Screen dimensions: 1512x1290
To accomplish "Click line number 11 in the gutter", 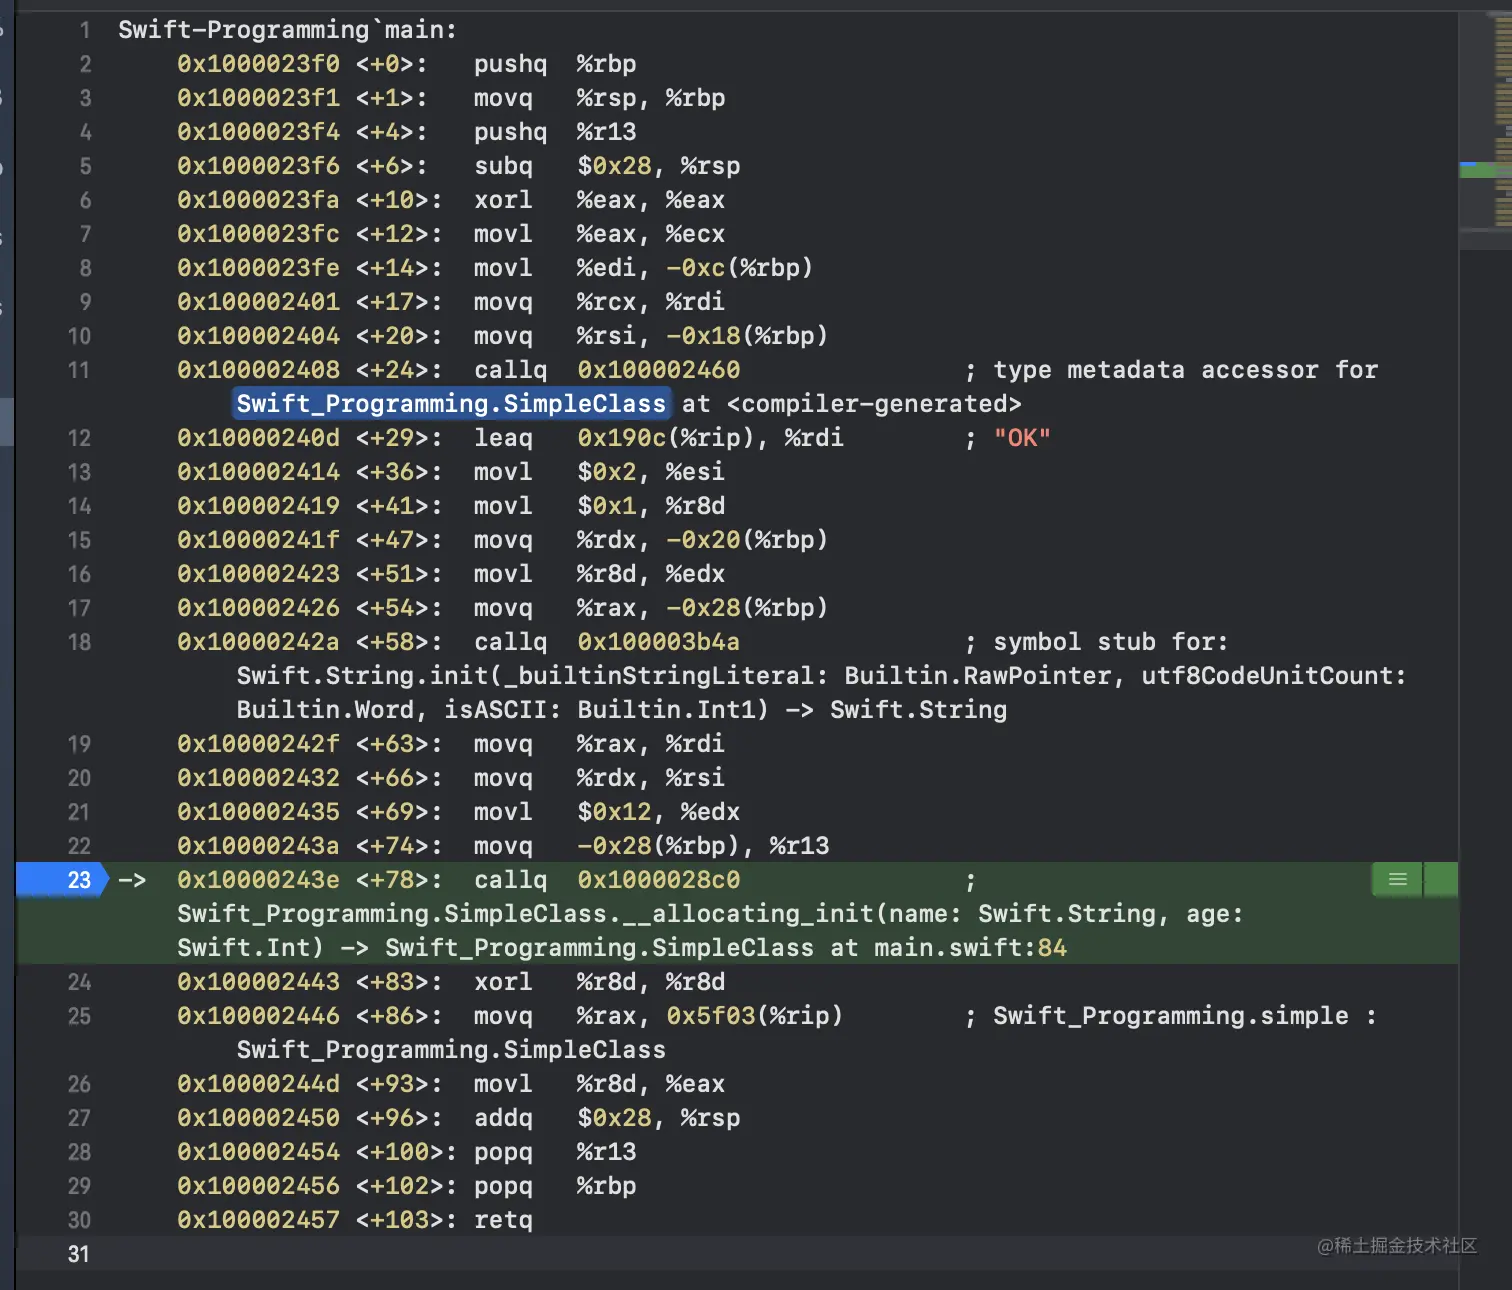I will click(79, 370).
